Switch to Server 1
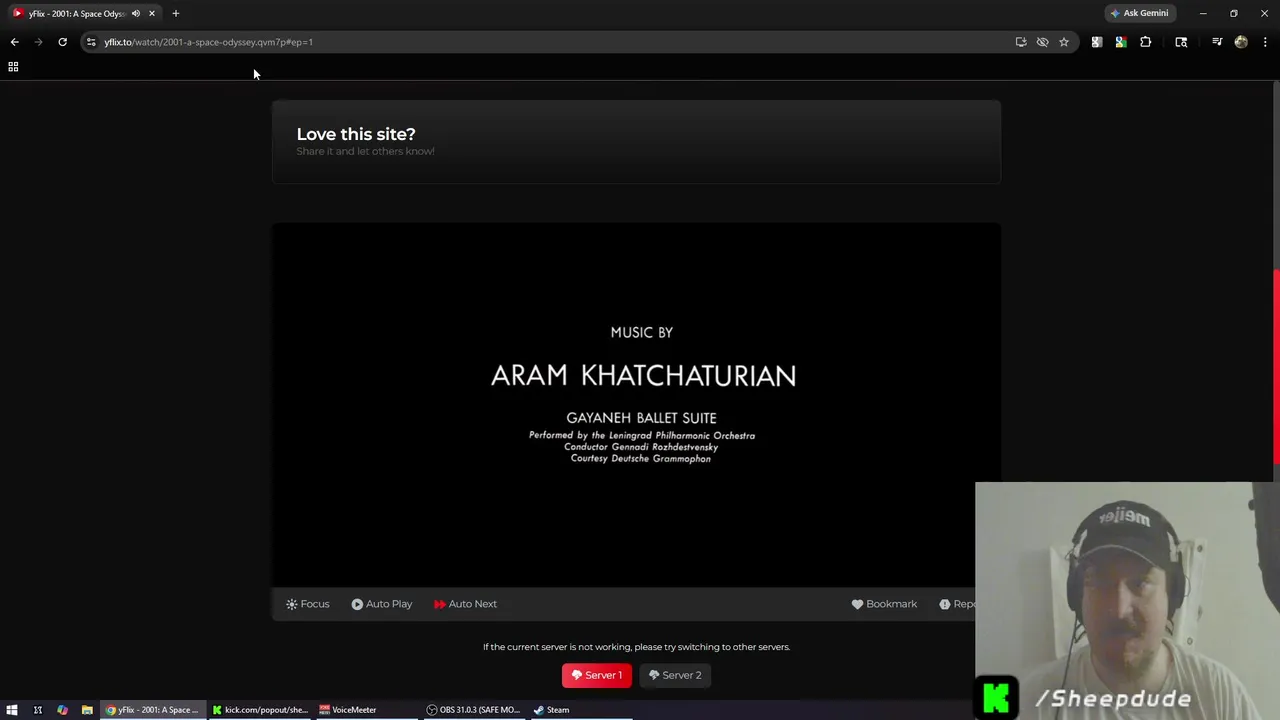This screenshot has width=1280, height=720. tap(597, 675)
